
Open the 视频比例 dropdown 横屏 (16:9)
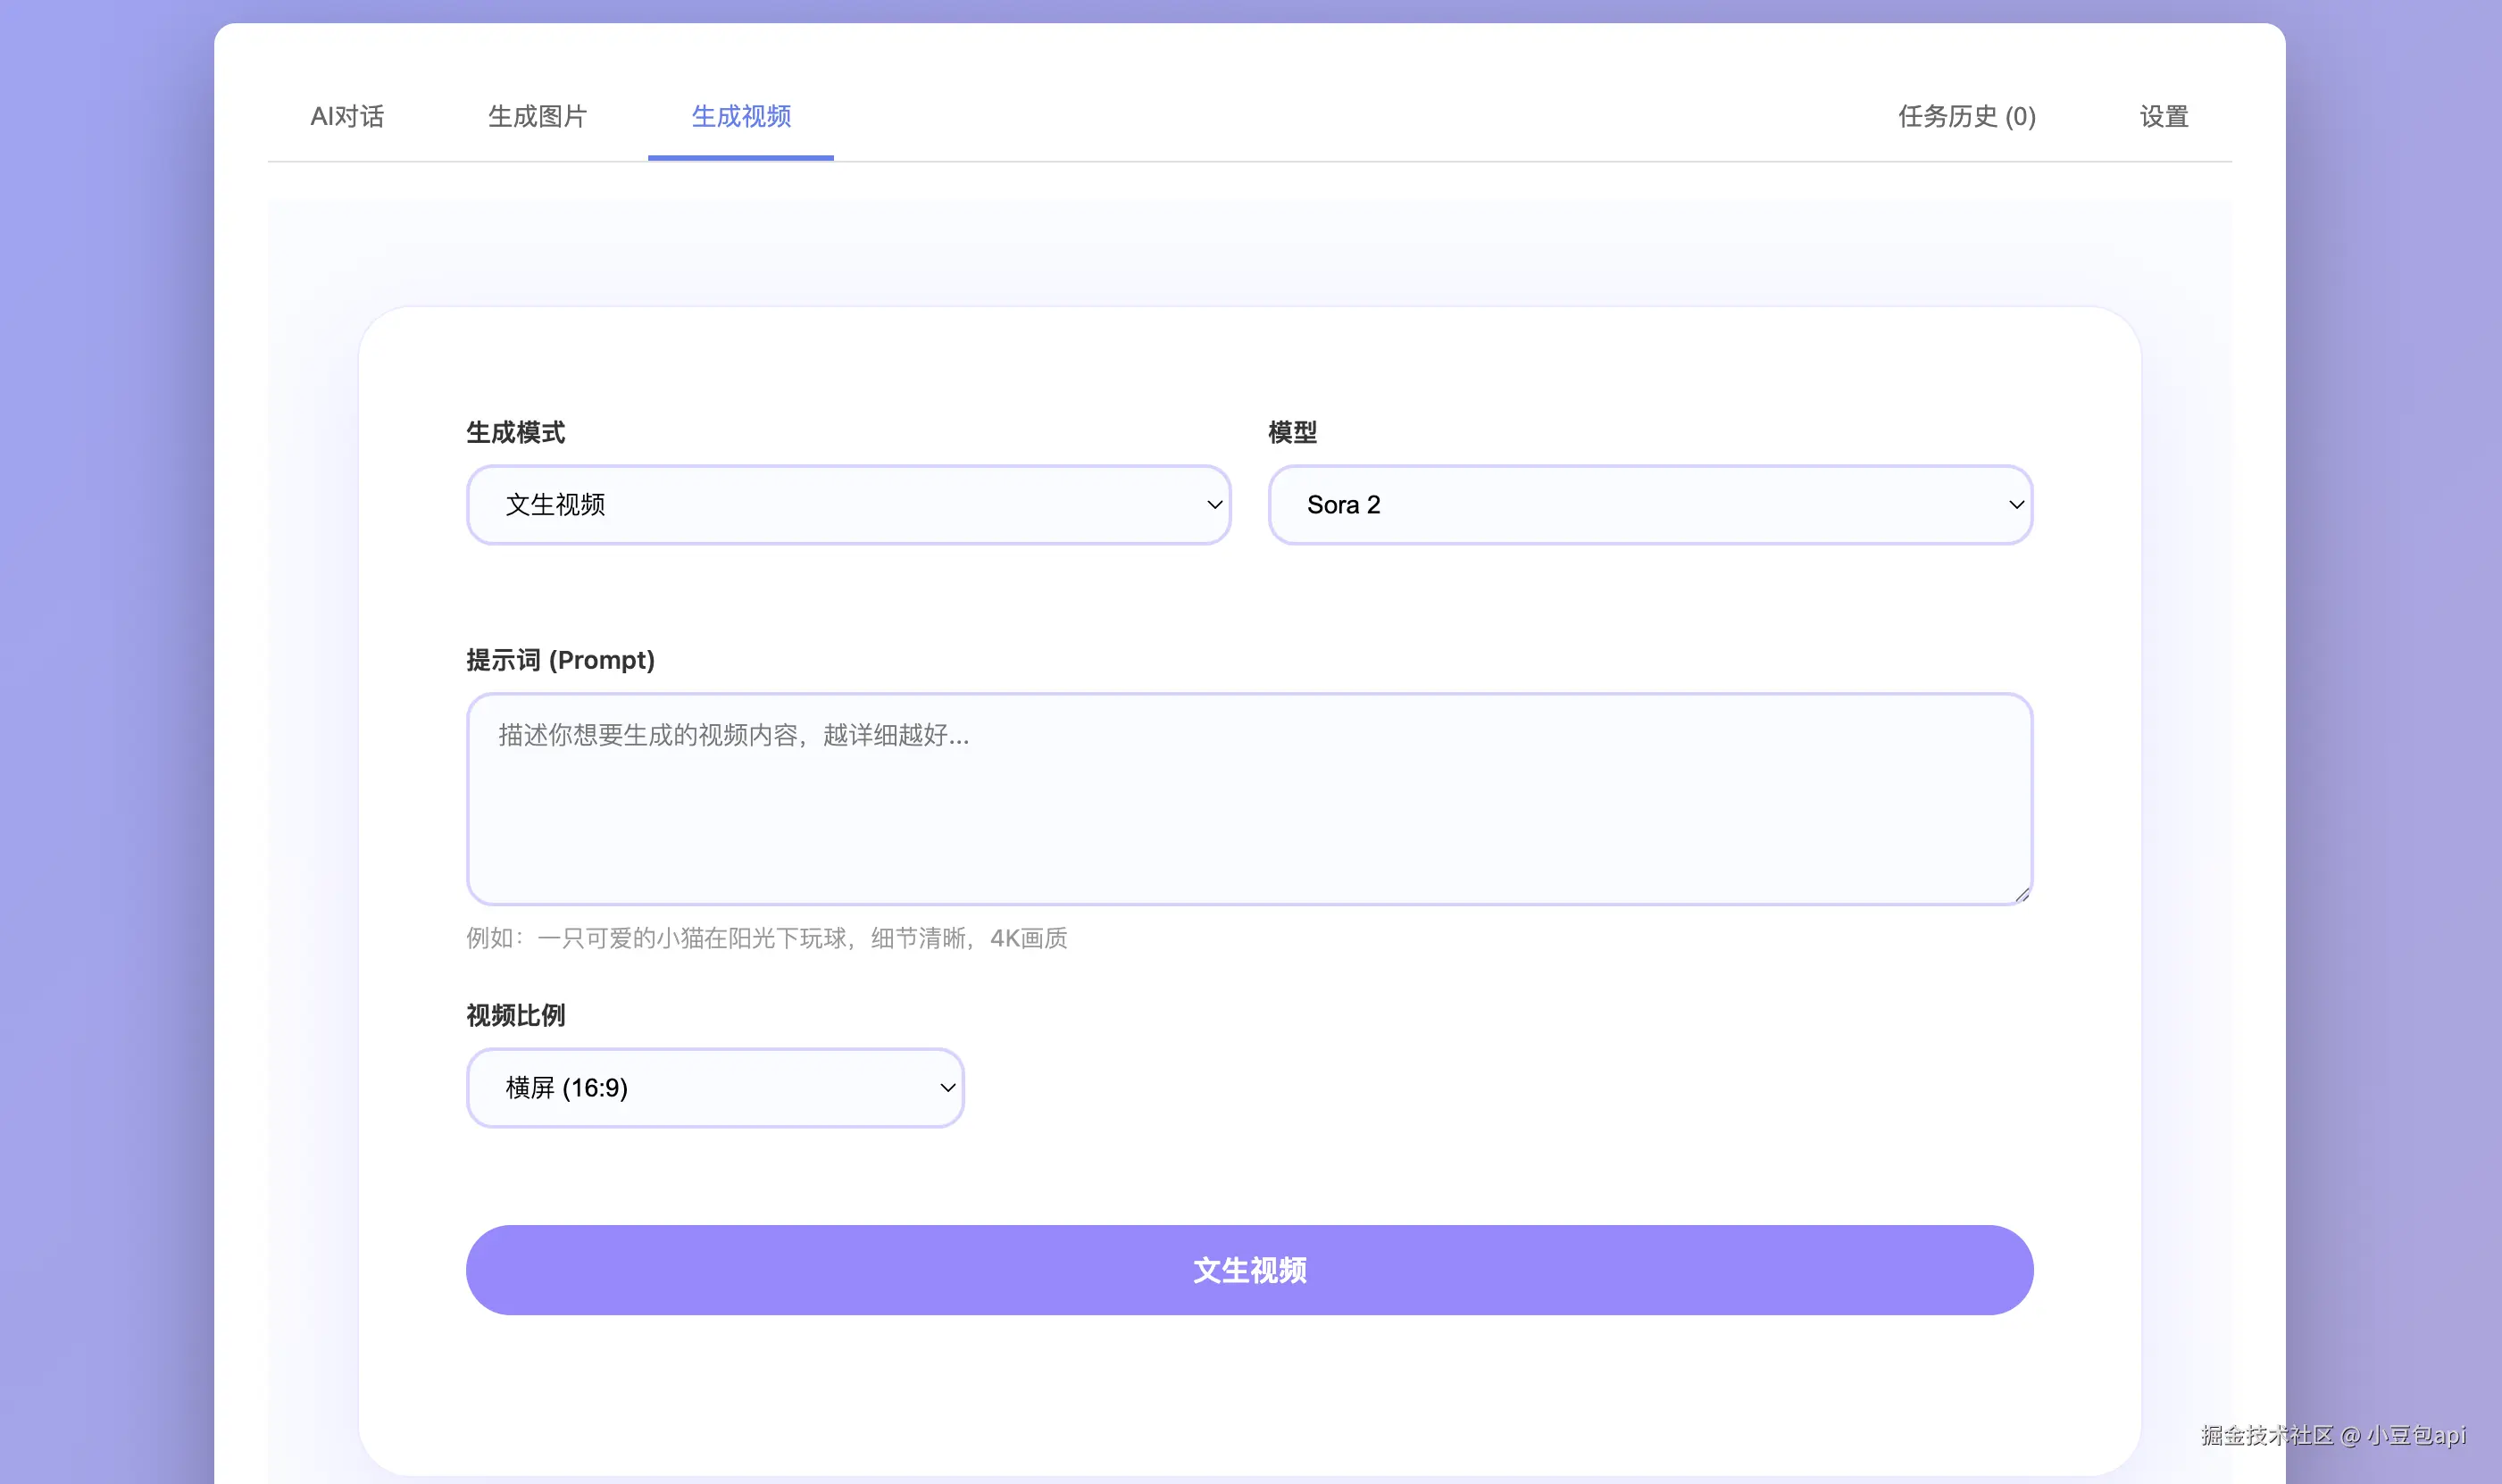pos(714,1088)
